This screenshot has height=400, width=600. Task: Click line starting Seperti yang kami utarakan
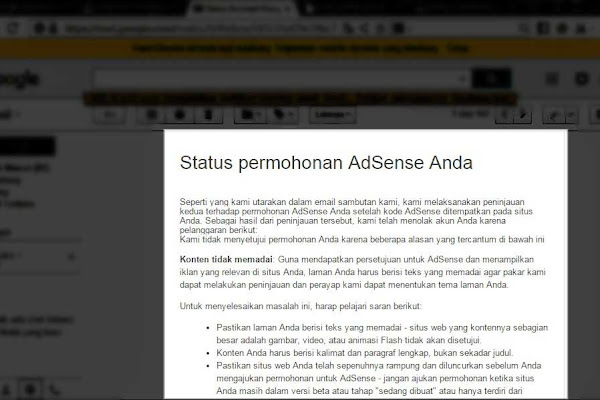point(352,202)
